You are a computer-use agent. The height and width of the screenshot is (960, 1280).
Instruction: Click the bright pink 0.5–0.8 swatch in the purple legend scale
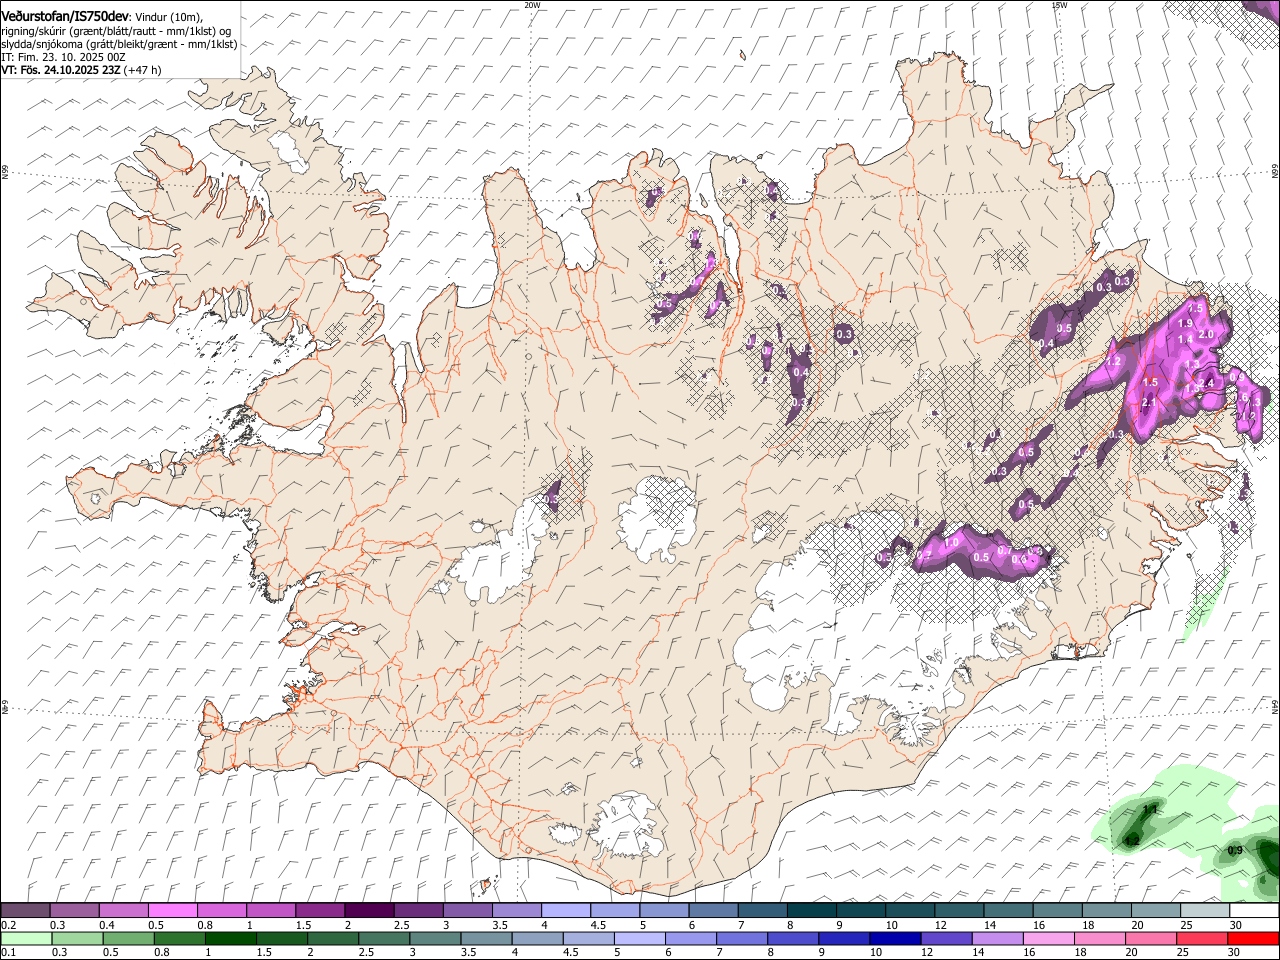(x=172, y=911)
